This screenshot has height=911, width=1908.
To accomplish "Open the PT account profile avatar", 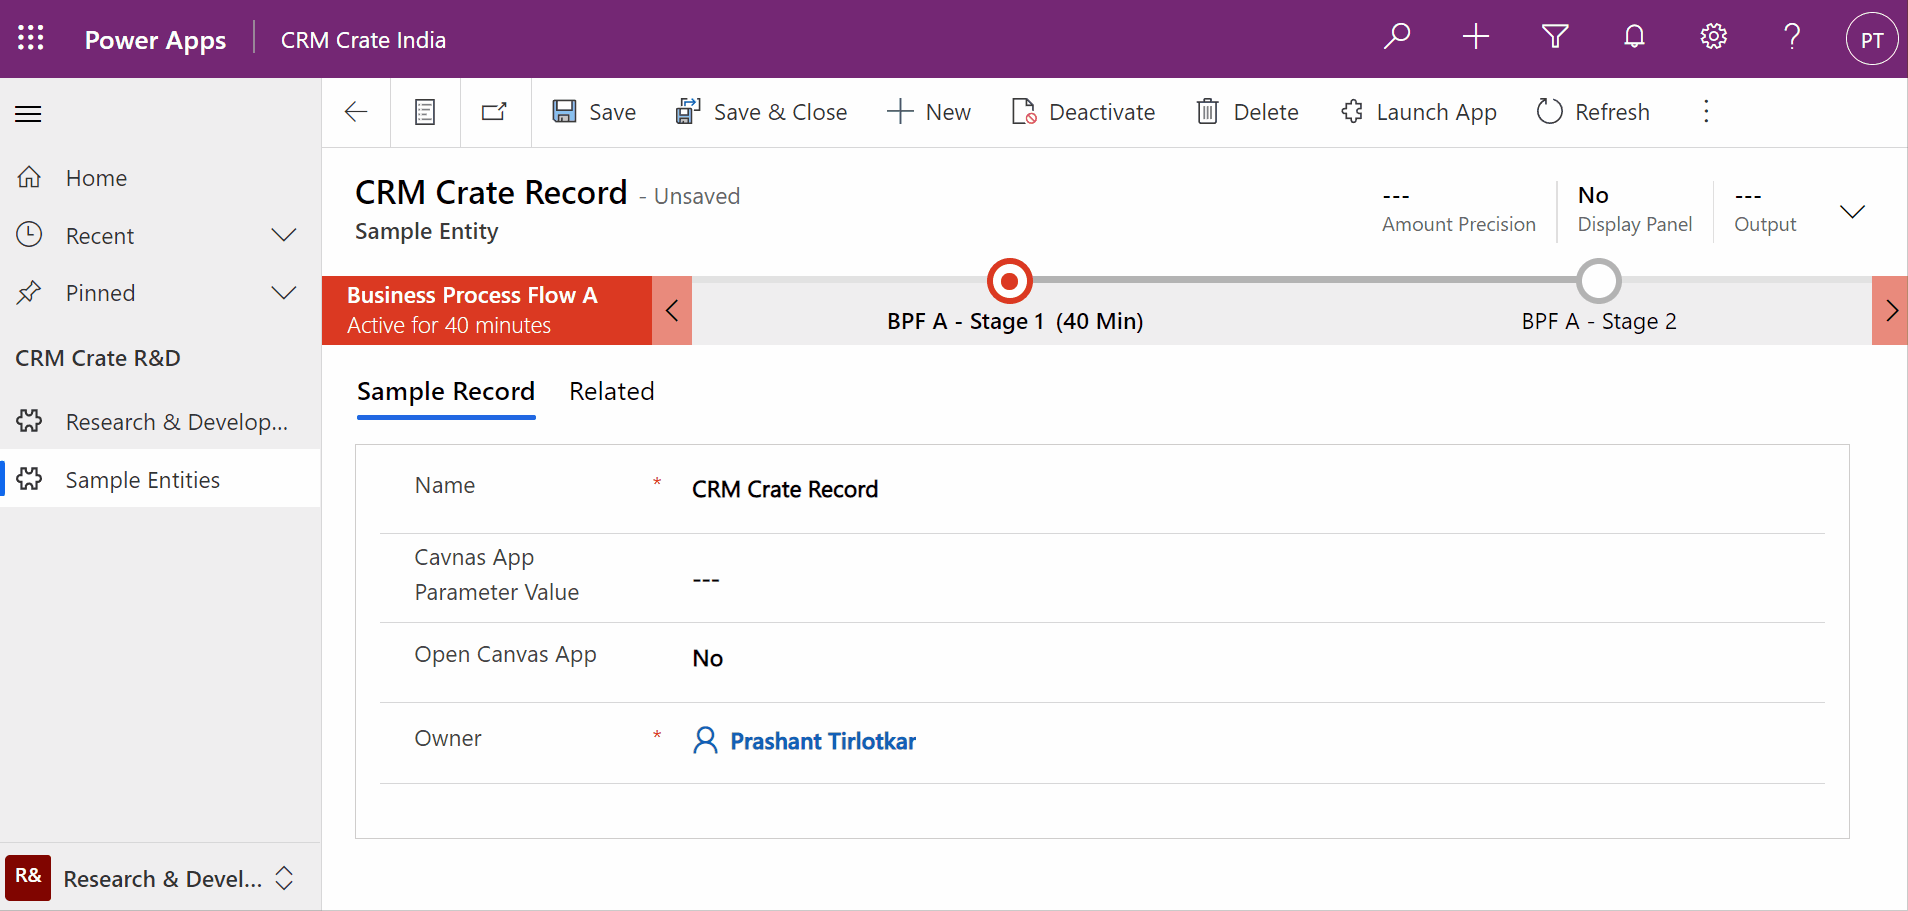I will click(1871, 38).
